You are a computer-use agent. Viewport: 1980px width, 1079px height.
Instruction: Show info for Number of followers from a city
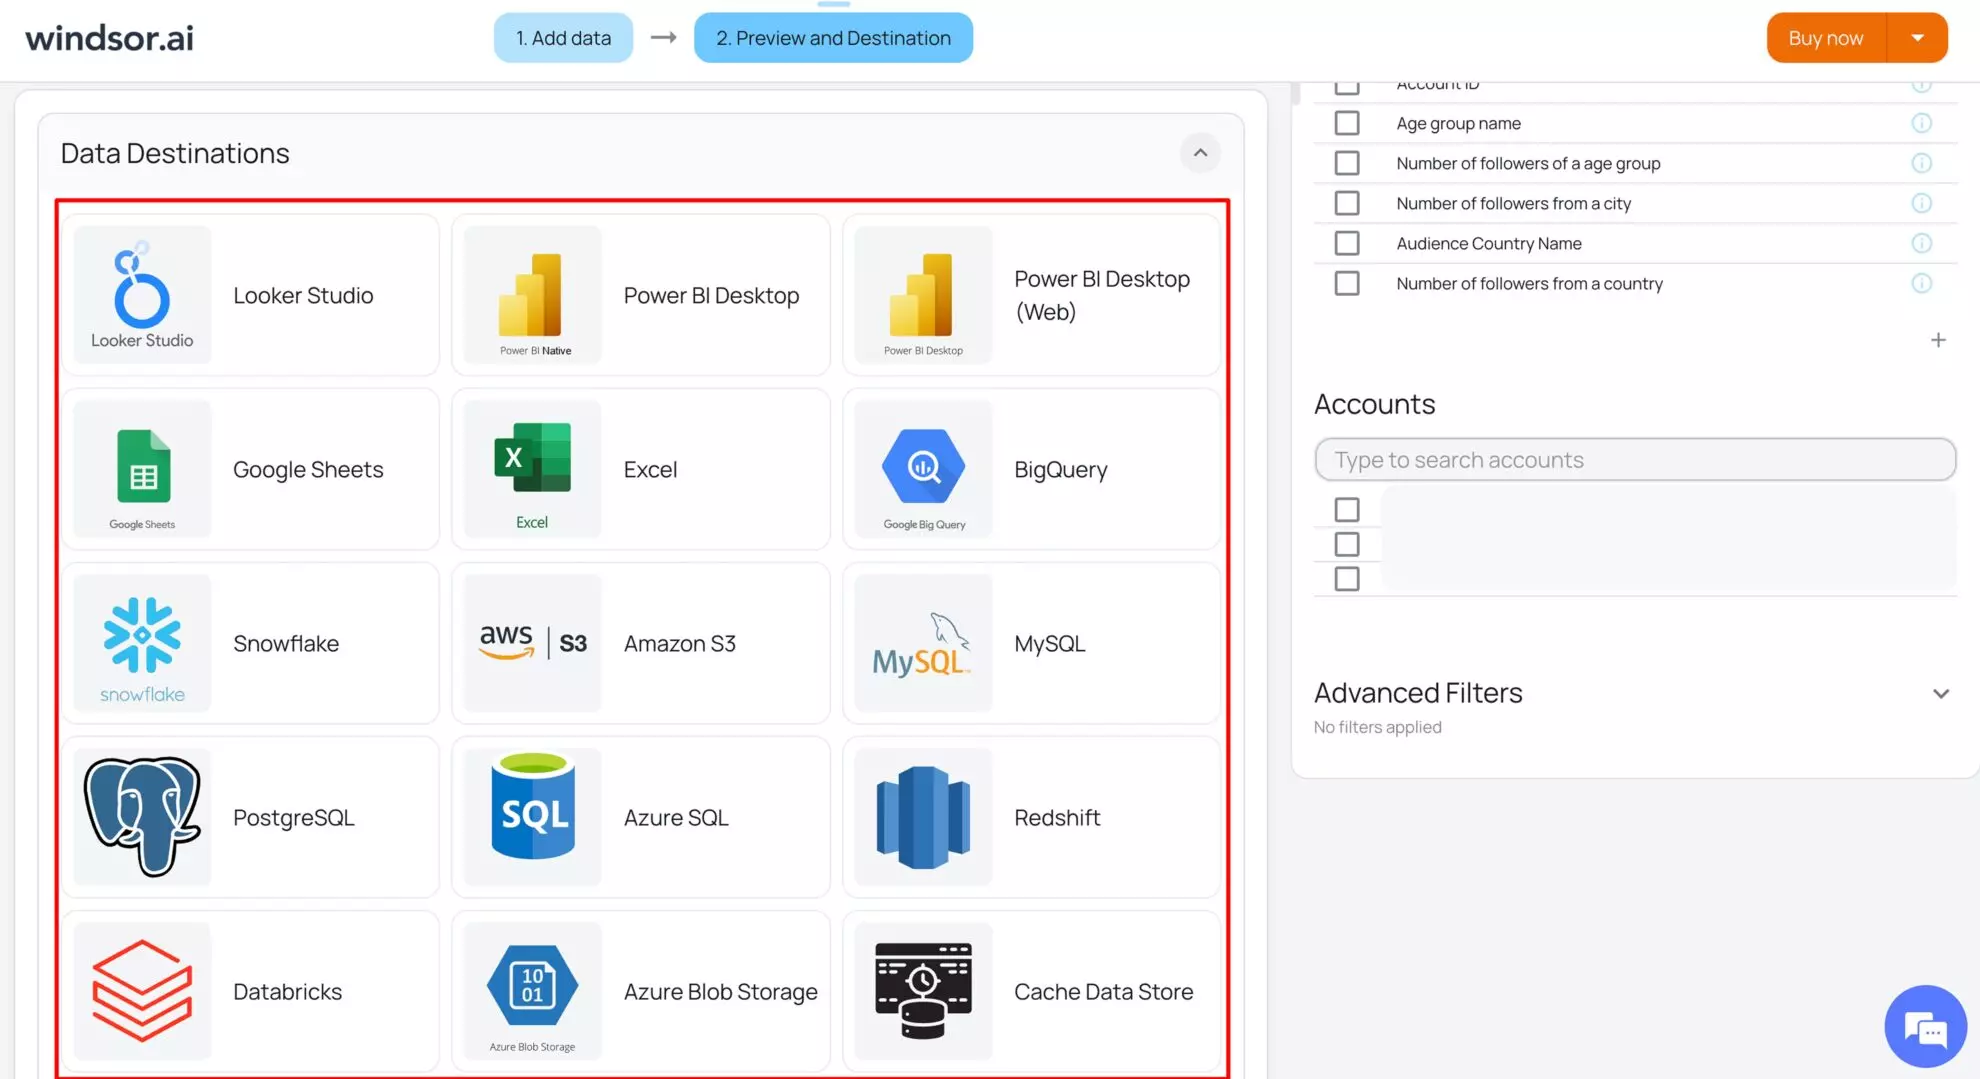tap(1921, 203)
